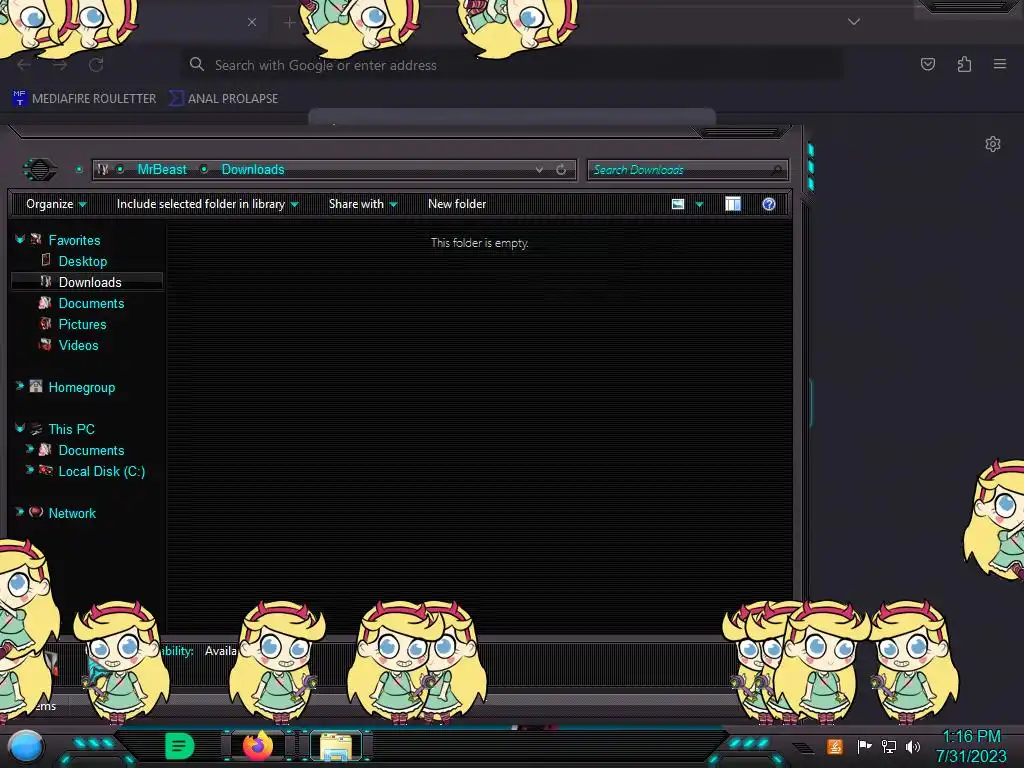1024x768 pixels.
Task: Go forward in Firefox
Action: point(60,65)
